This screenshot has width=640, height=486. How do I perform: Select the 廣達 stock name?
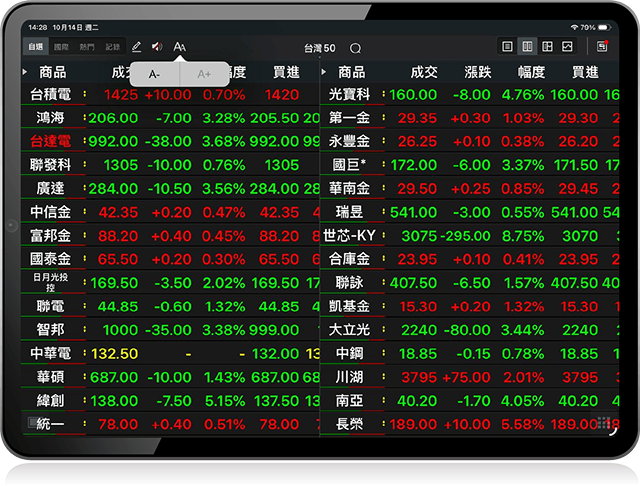51,188
